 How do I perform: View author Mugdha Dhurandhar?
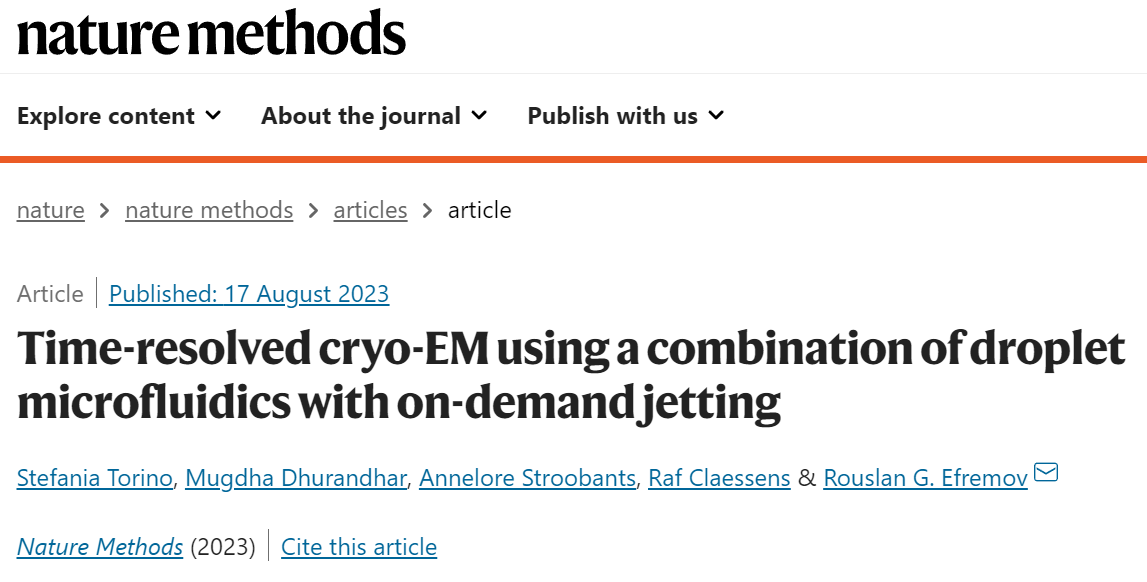(x=296, y=478)
